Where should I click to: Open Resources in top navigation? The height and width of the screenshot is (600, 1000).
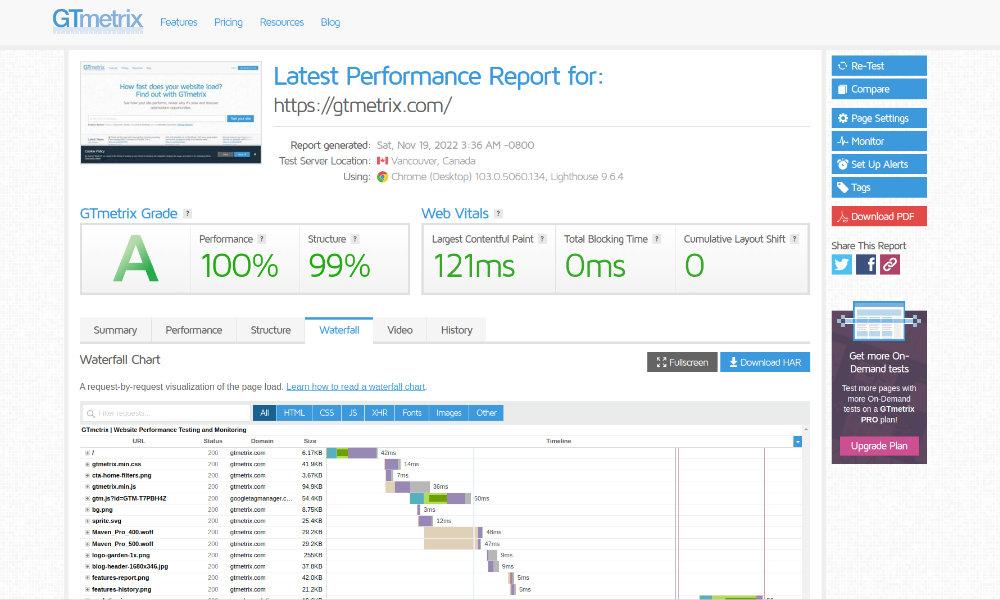pyautogui.click(x=282, y=22)
